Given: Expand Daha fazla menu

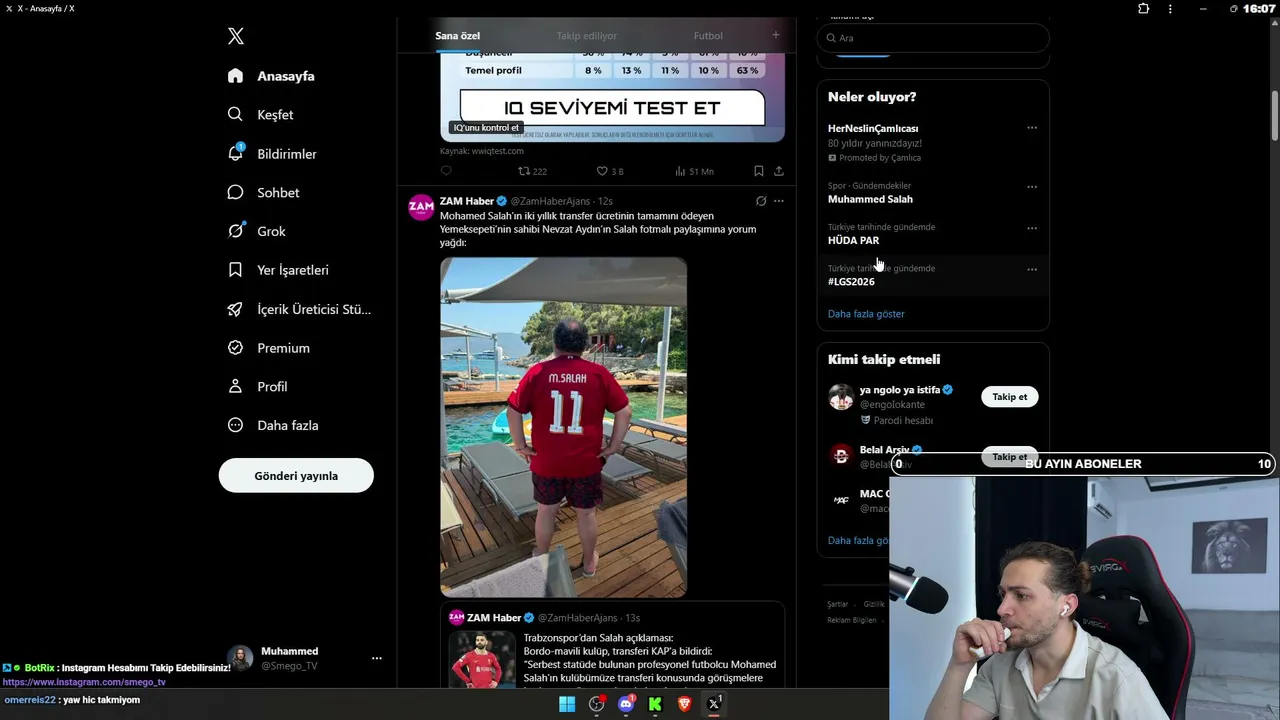Looking at the screenshot, I should click(x=273, y=425).
